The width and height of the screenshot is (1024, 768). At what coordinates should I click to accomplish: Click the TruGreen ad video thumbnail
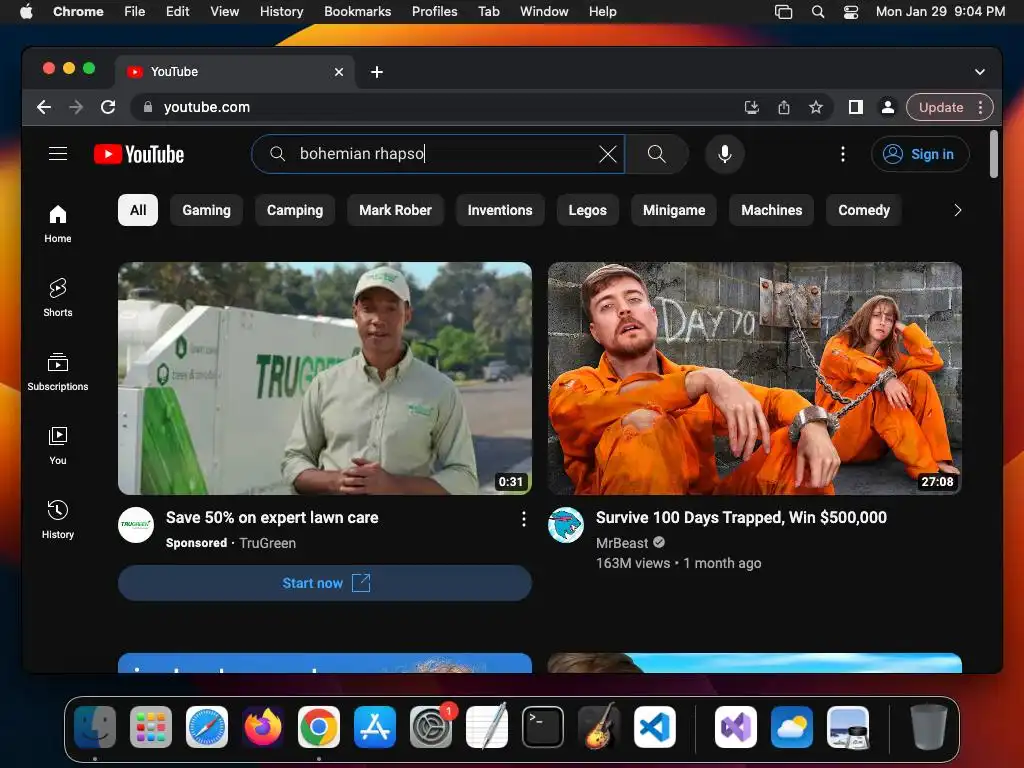coord(325,378)
